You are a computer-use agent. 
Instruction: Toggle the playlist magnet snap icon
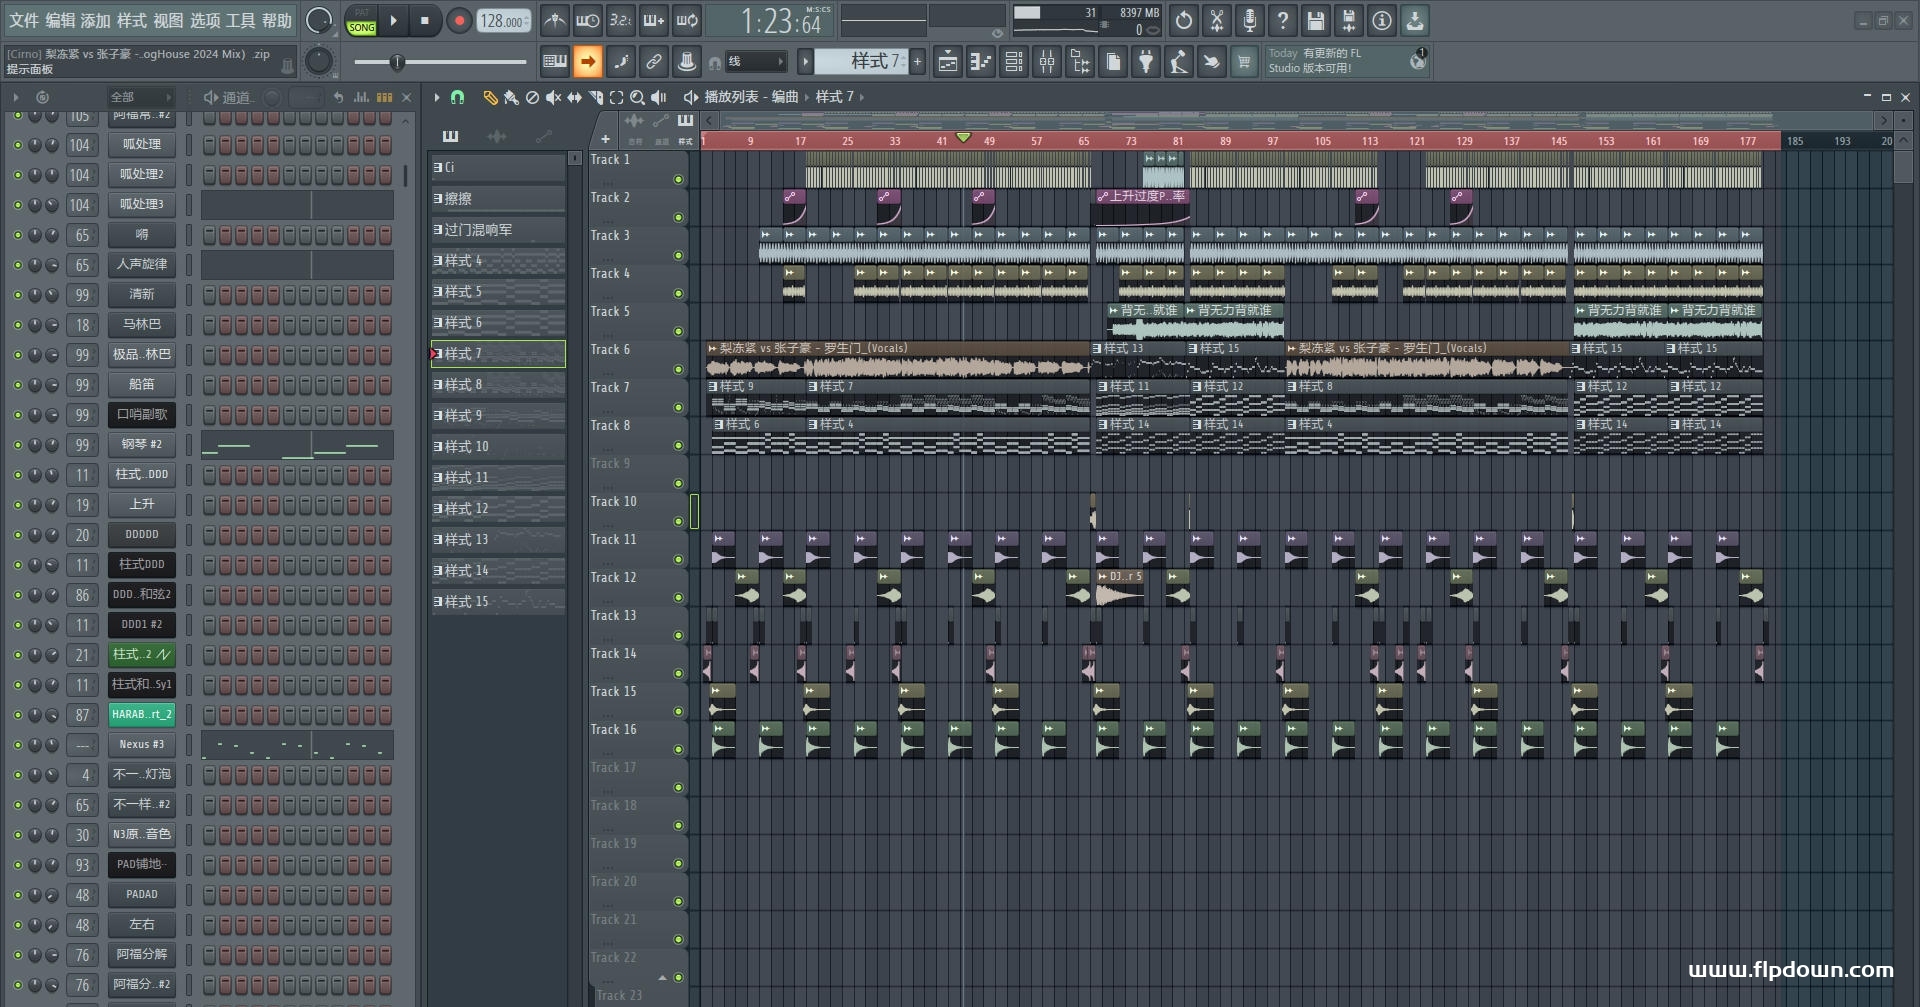(457, 97)
